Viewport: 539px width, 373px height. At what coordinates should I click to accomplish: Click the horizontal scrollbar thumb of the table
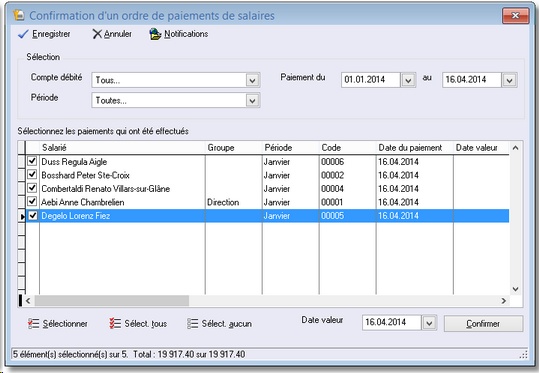112,301
